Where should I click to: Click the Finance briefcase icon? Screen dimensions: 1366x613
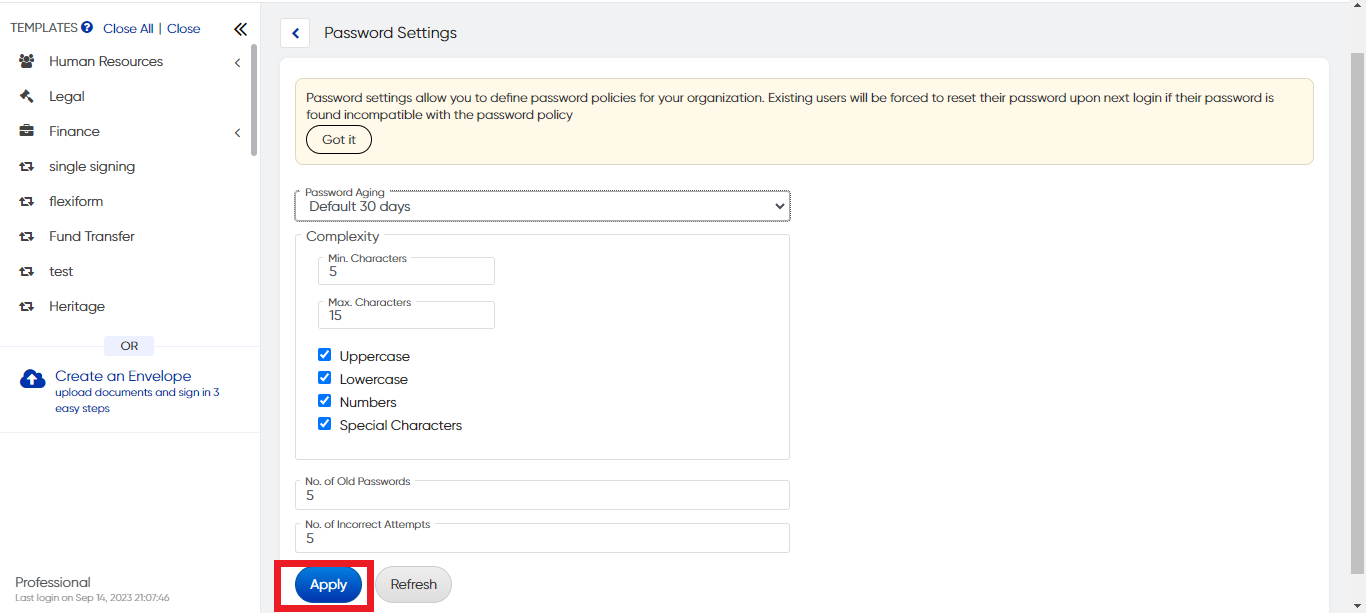click(x=27, y=132)
